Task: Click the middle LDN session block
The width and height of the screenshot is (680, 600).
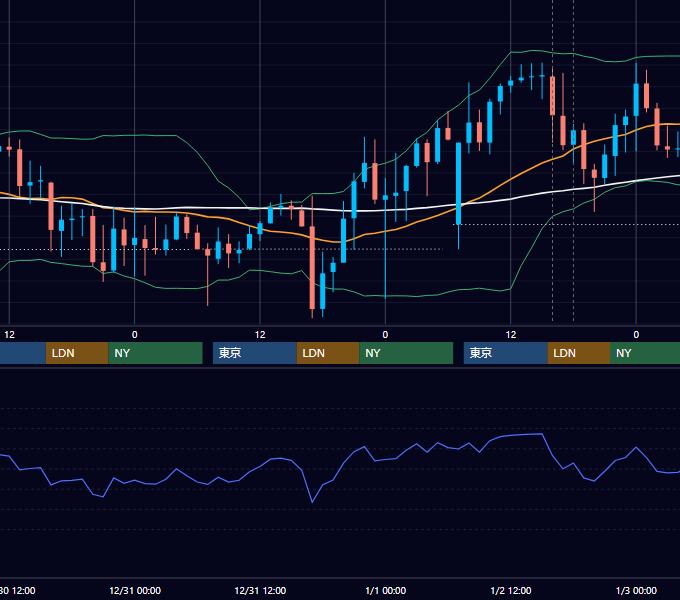Action: coord(328,353)
